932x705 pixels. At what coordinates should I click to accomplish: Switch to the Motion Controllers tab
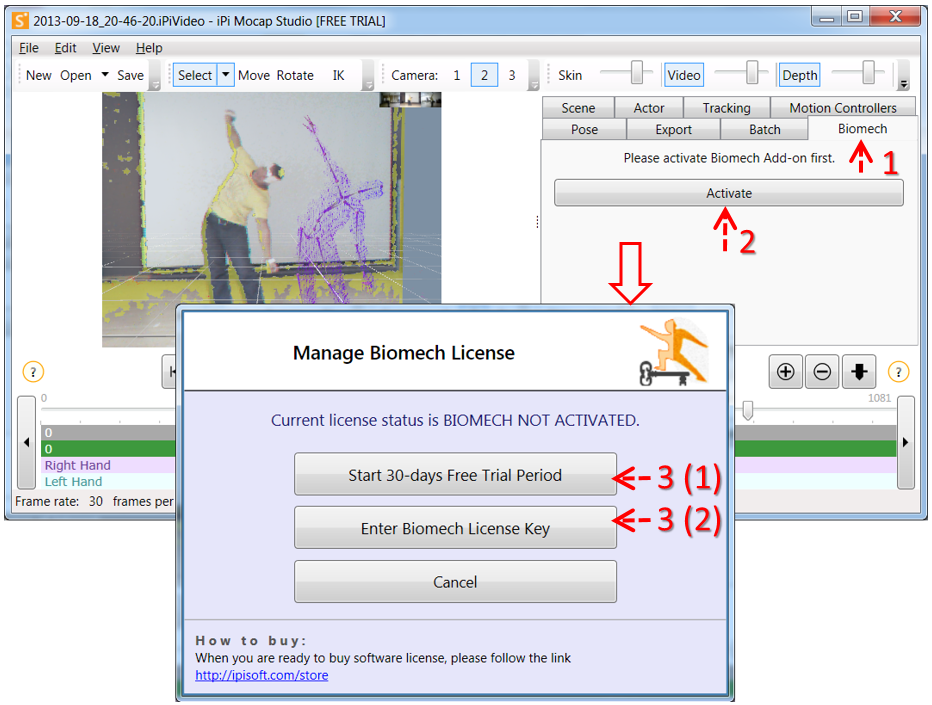coord(843,108)
